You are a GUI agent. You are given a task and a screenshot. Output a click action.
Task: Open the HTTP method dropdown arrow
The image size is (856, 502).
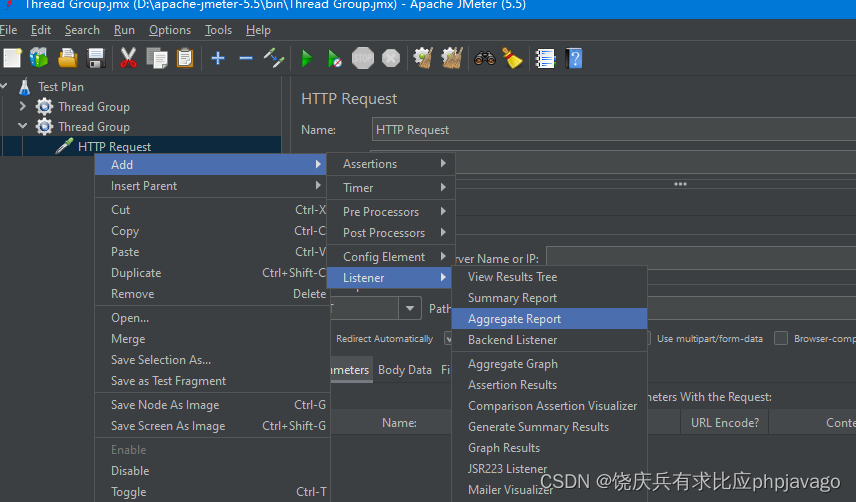(x=409, y=309)
